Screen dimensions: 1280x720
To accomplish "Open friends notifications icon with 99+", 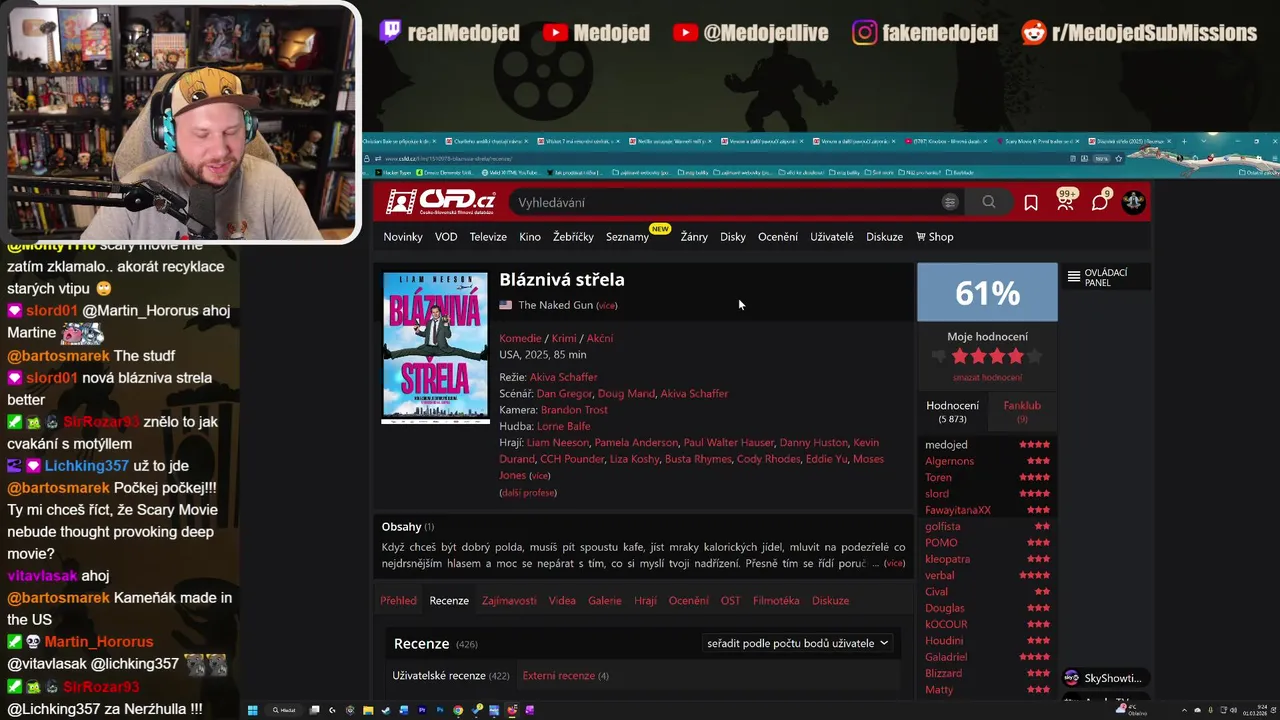I will 1065,201.
